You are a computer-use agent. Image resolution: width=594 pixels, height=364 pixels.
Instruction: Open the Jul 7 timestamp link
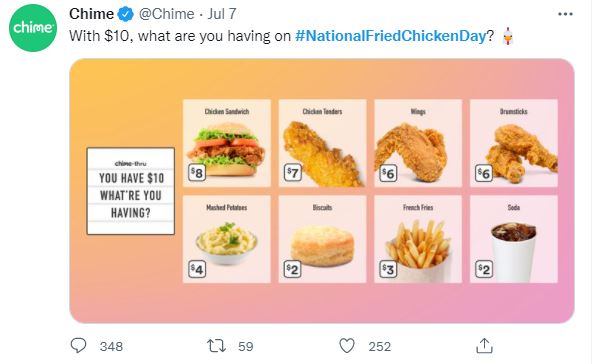(222, 14)
